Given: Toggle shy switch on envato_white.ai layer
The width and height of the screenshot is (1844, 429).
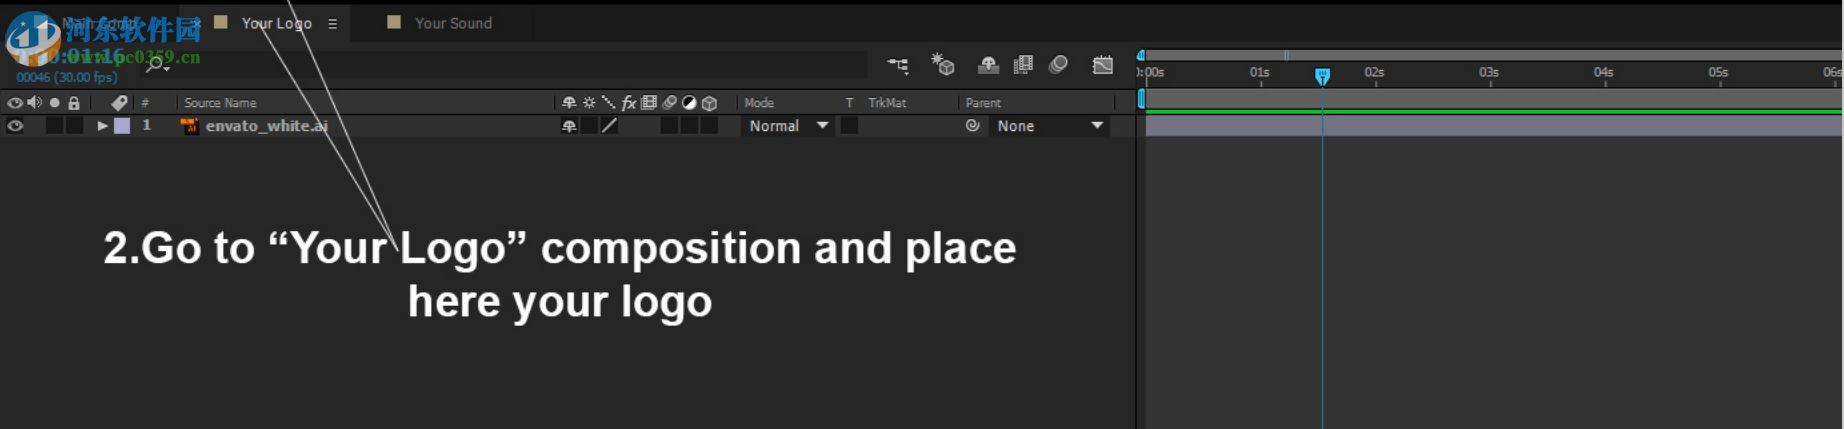Looking at the screenshot, I should pyautogui.click(x=569, y=126).
